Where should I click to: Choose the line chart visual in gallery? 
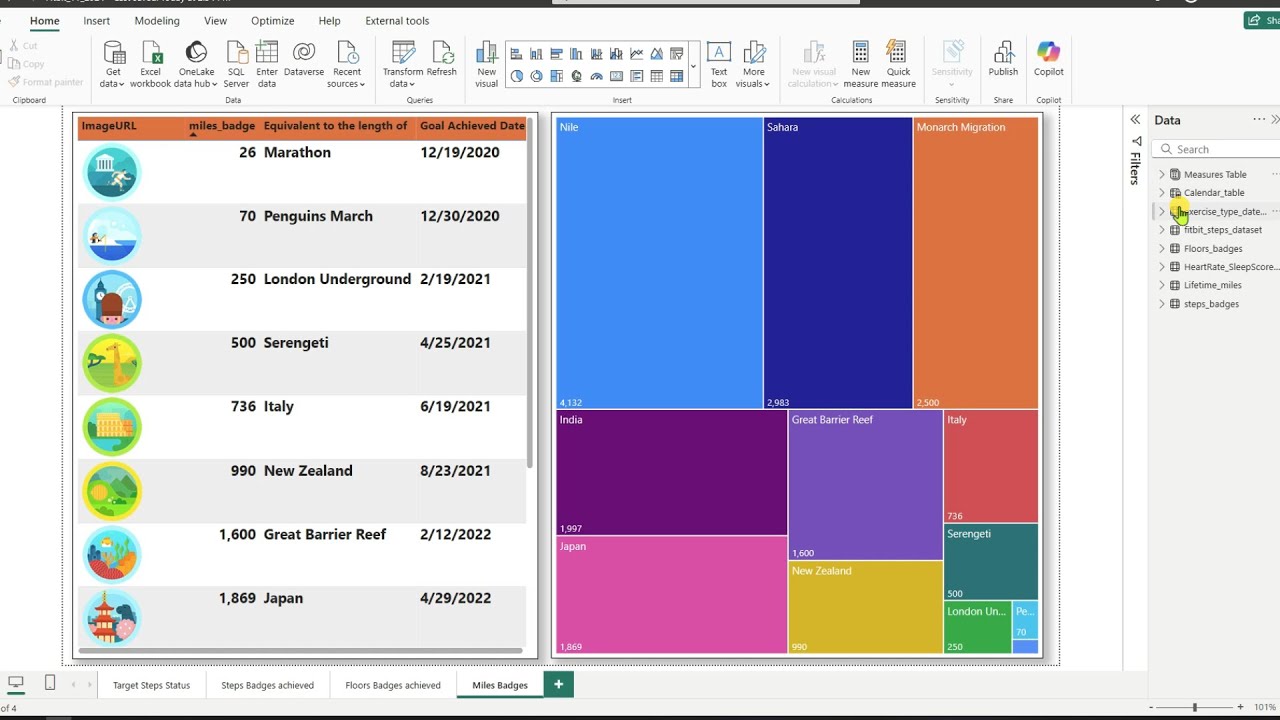637,54
